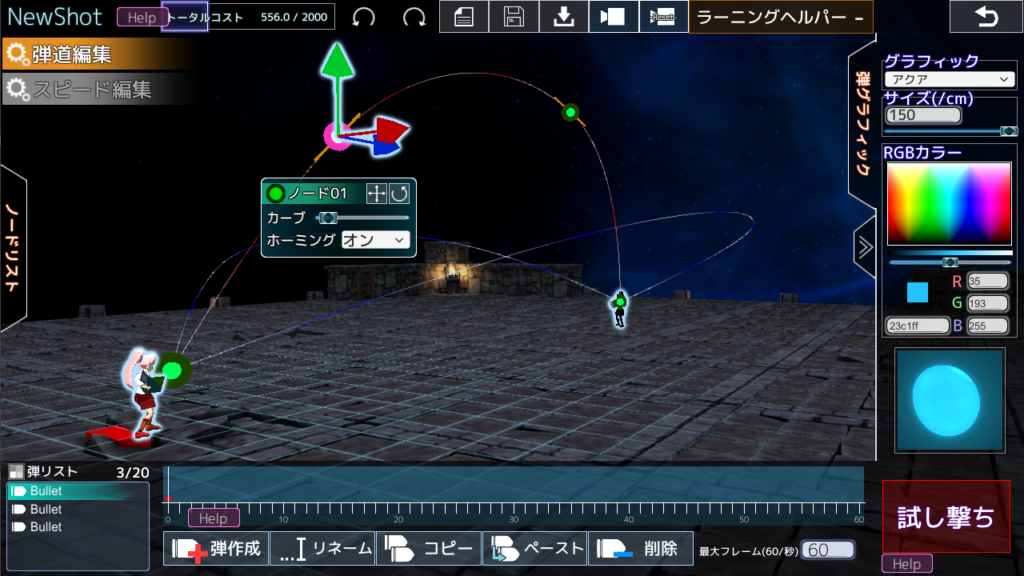Screen dimensions: 1024x576
Task: Open the ノードリスト side tab
Action: 13,247
